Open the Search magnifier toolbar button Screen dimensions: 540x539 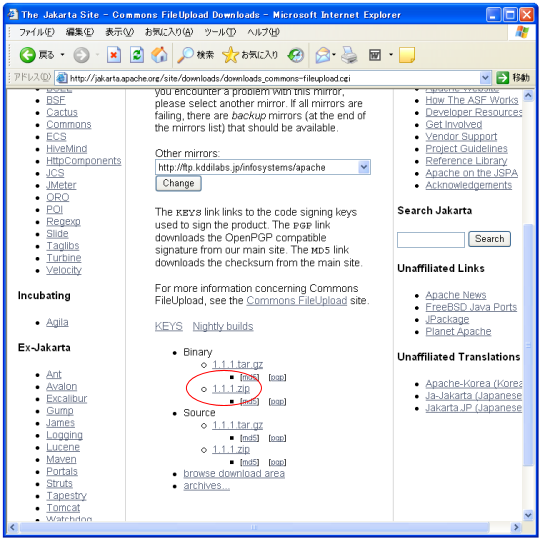(196, 55)
